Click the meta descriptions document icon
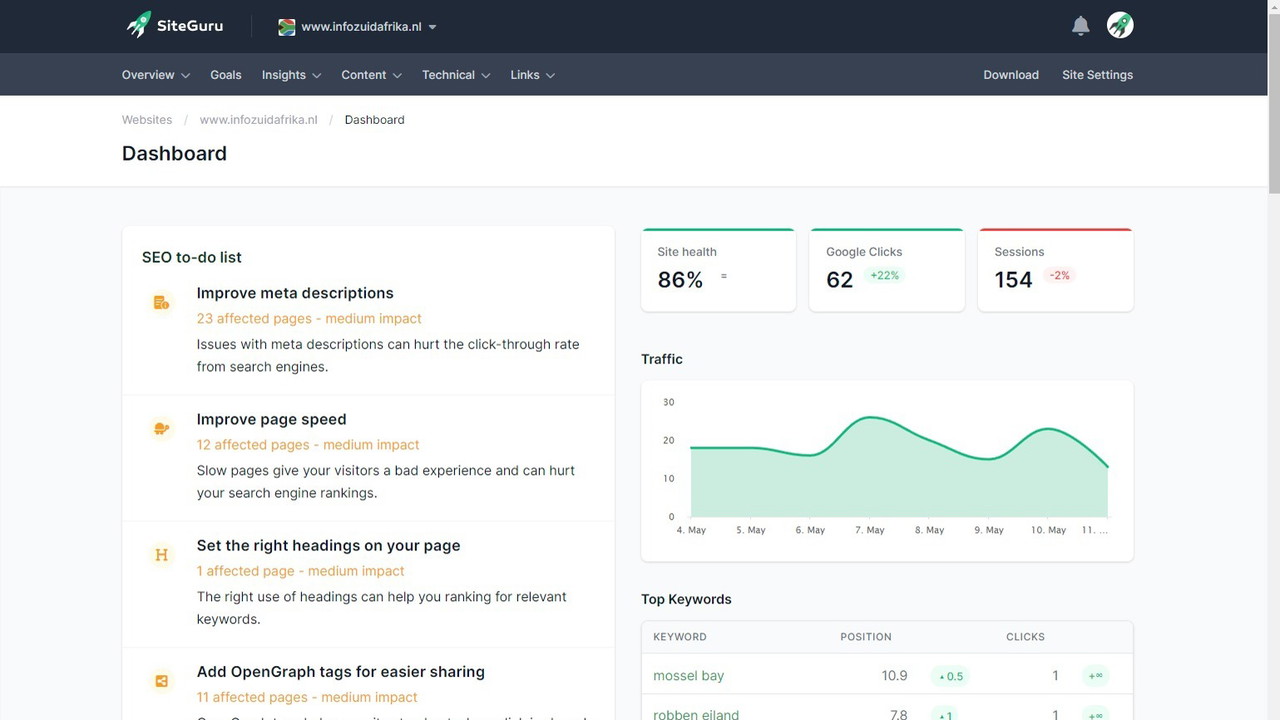 161,301
